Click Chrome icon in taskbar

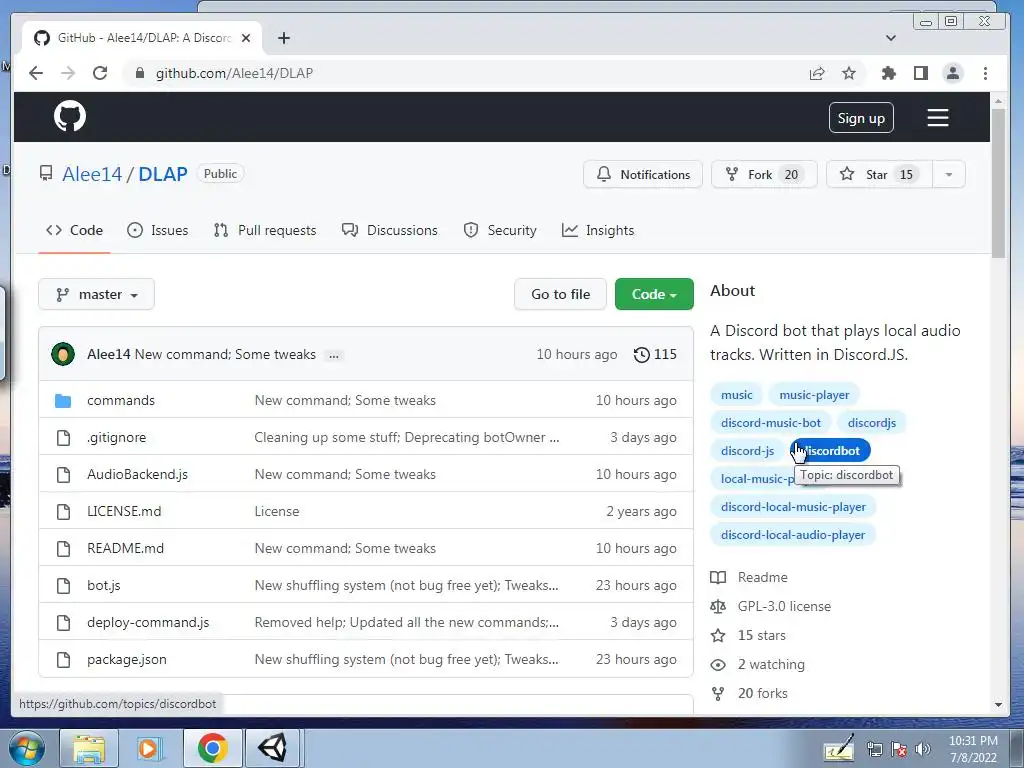pos(212,748)
